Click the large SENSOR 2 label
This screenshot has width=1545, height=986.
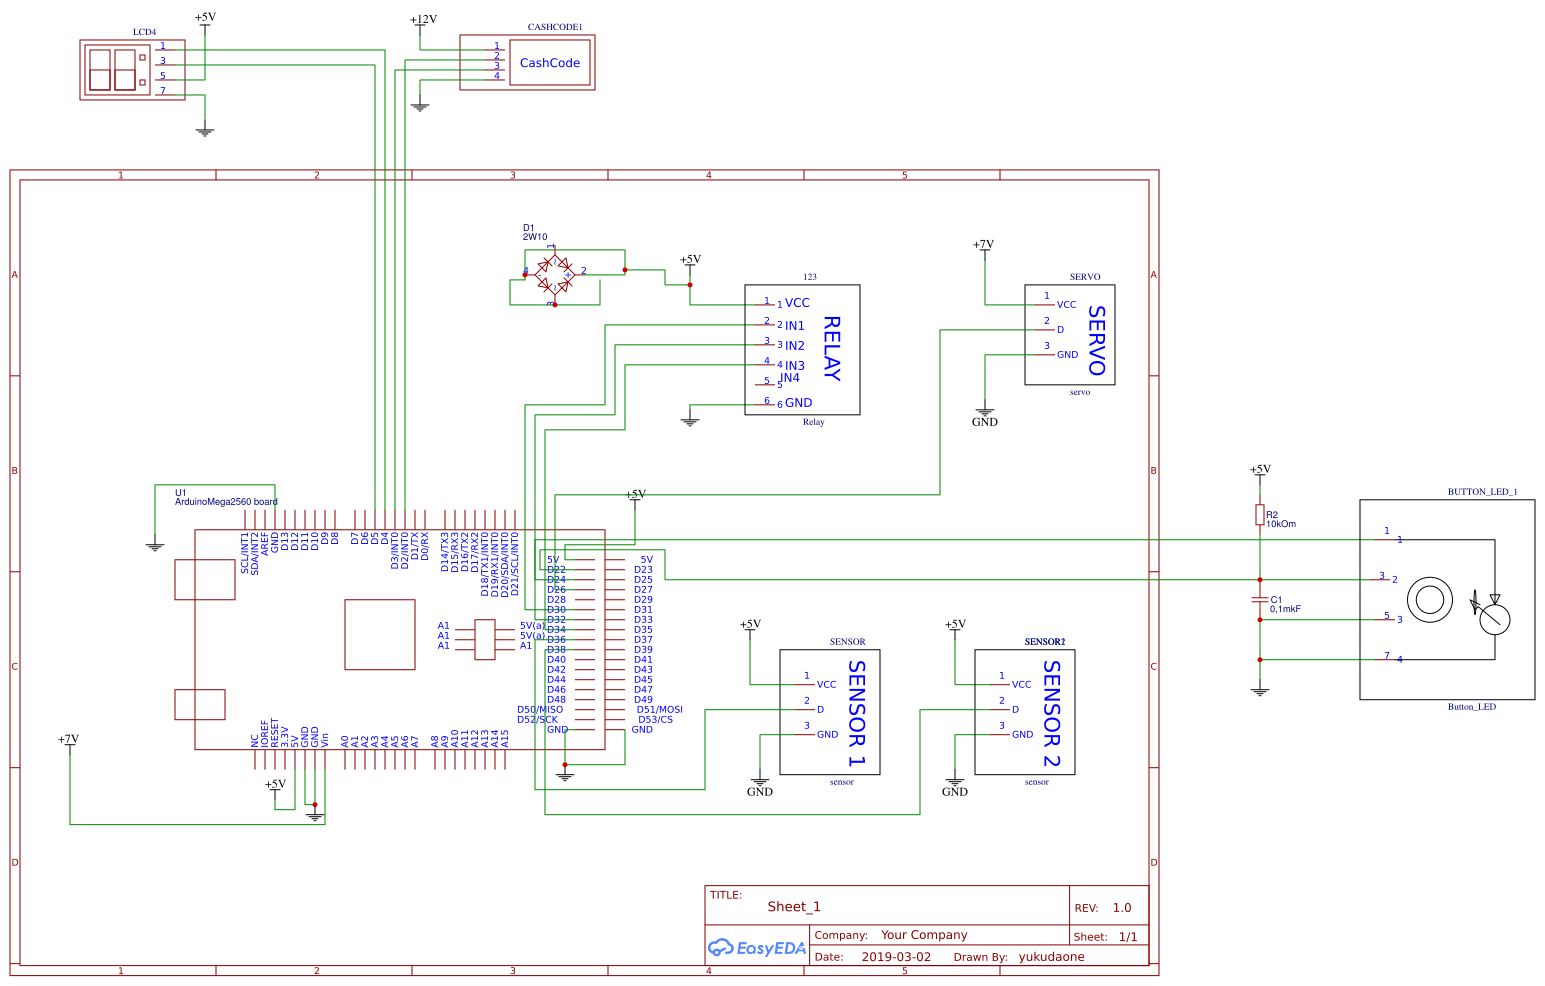click(1051, 713)
